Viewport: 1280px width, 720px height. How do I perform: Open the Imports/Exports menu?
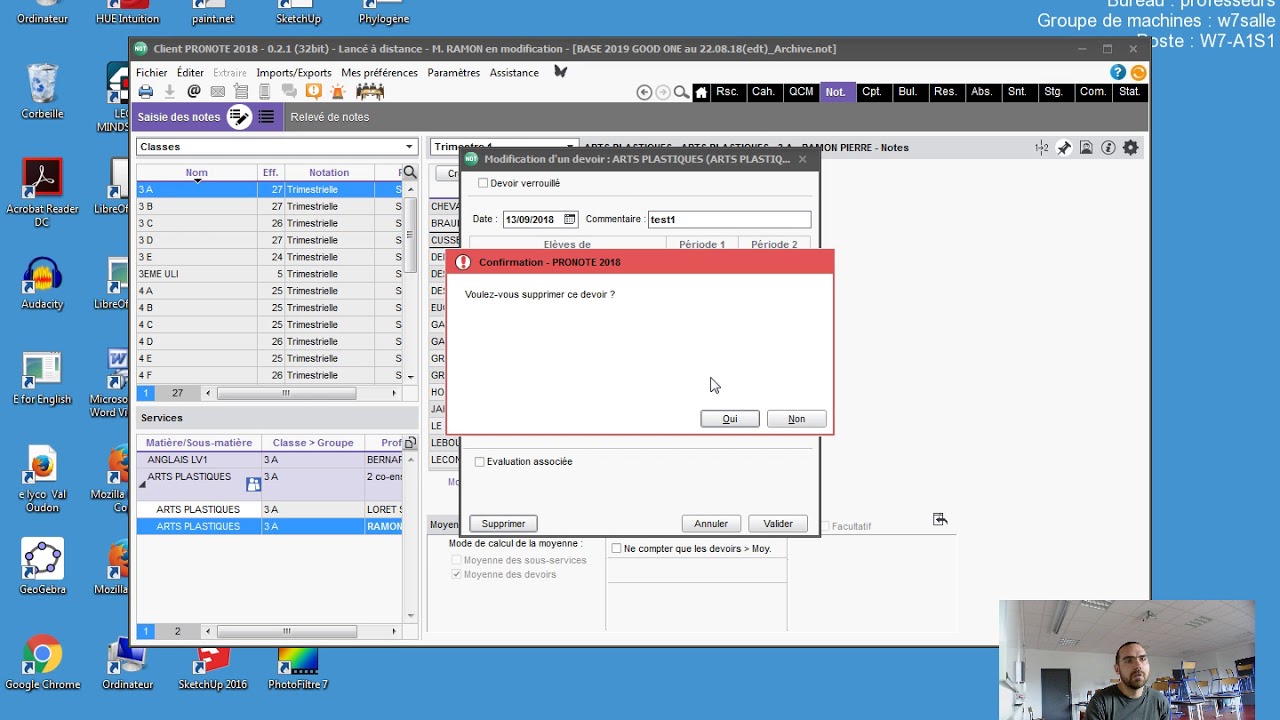[x=294, y=72]
